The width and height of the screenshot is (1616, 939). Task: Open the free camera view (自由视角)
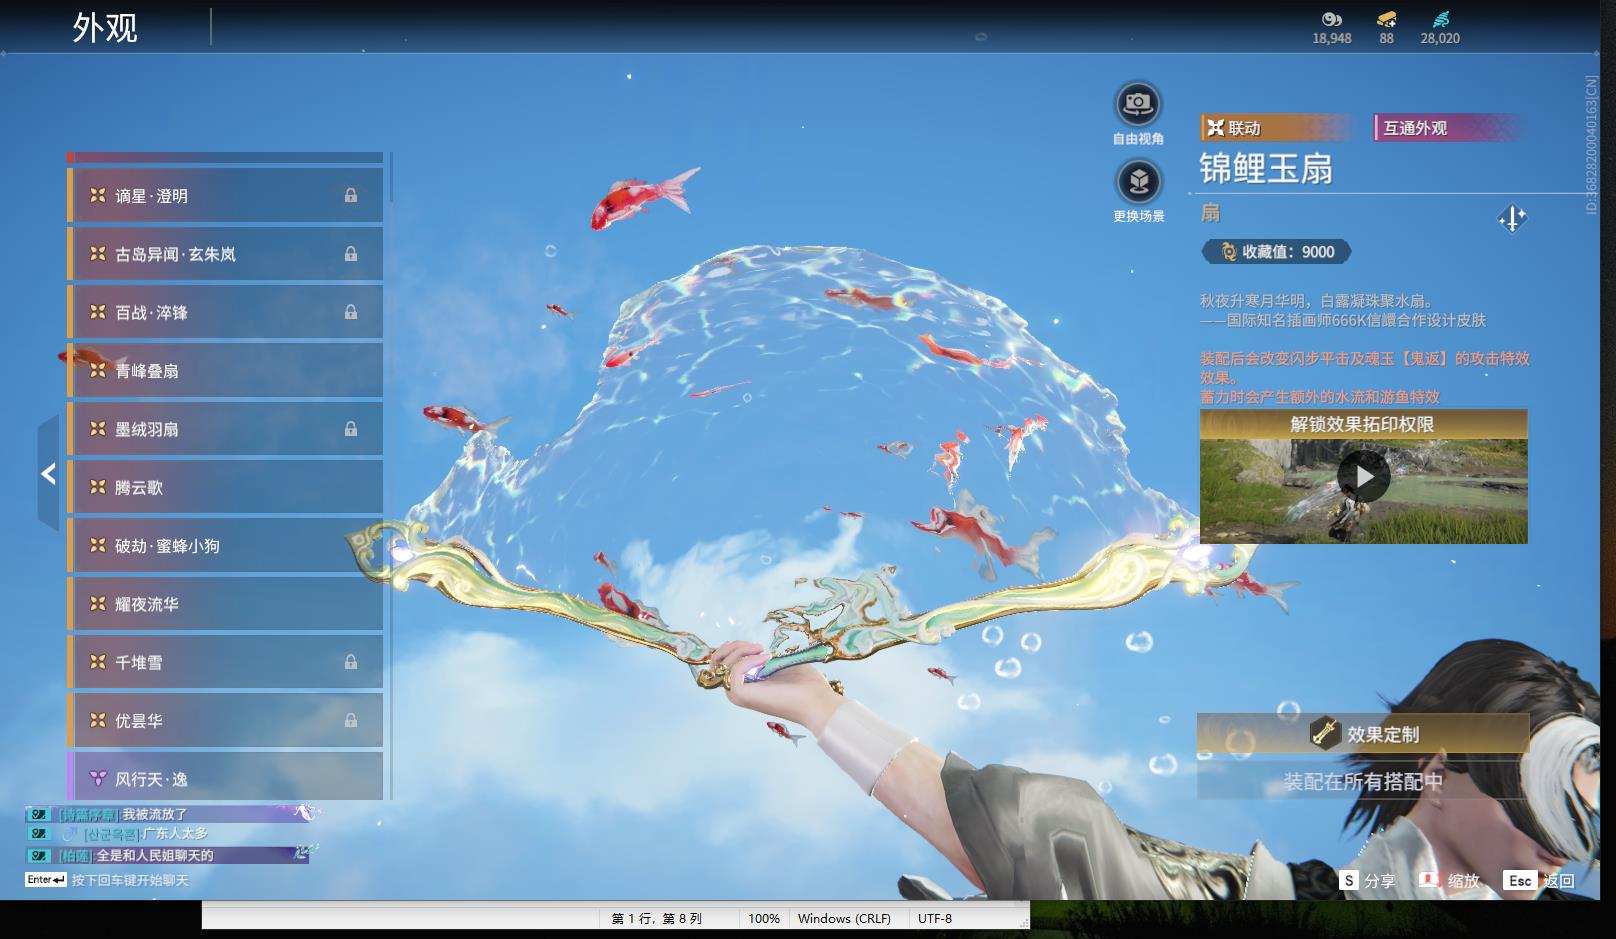[1138, 103]
